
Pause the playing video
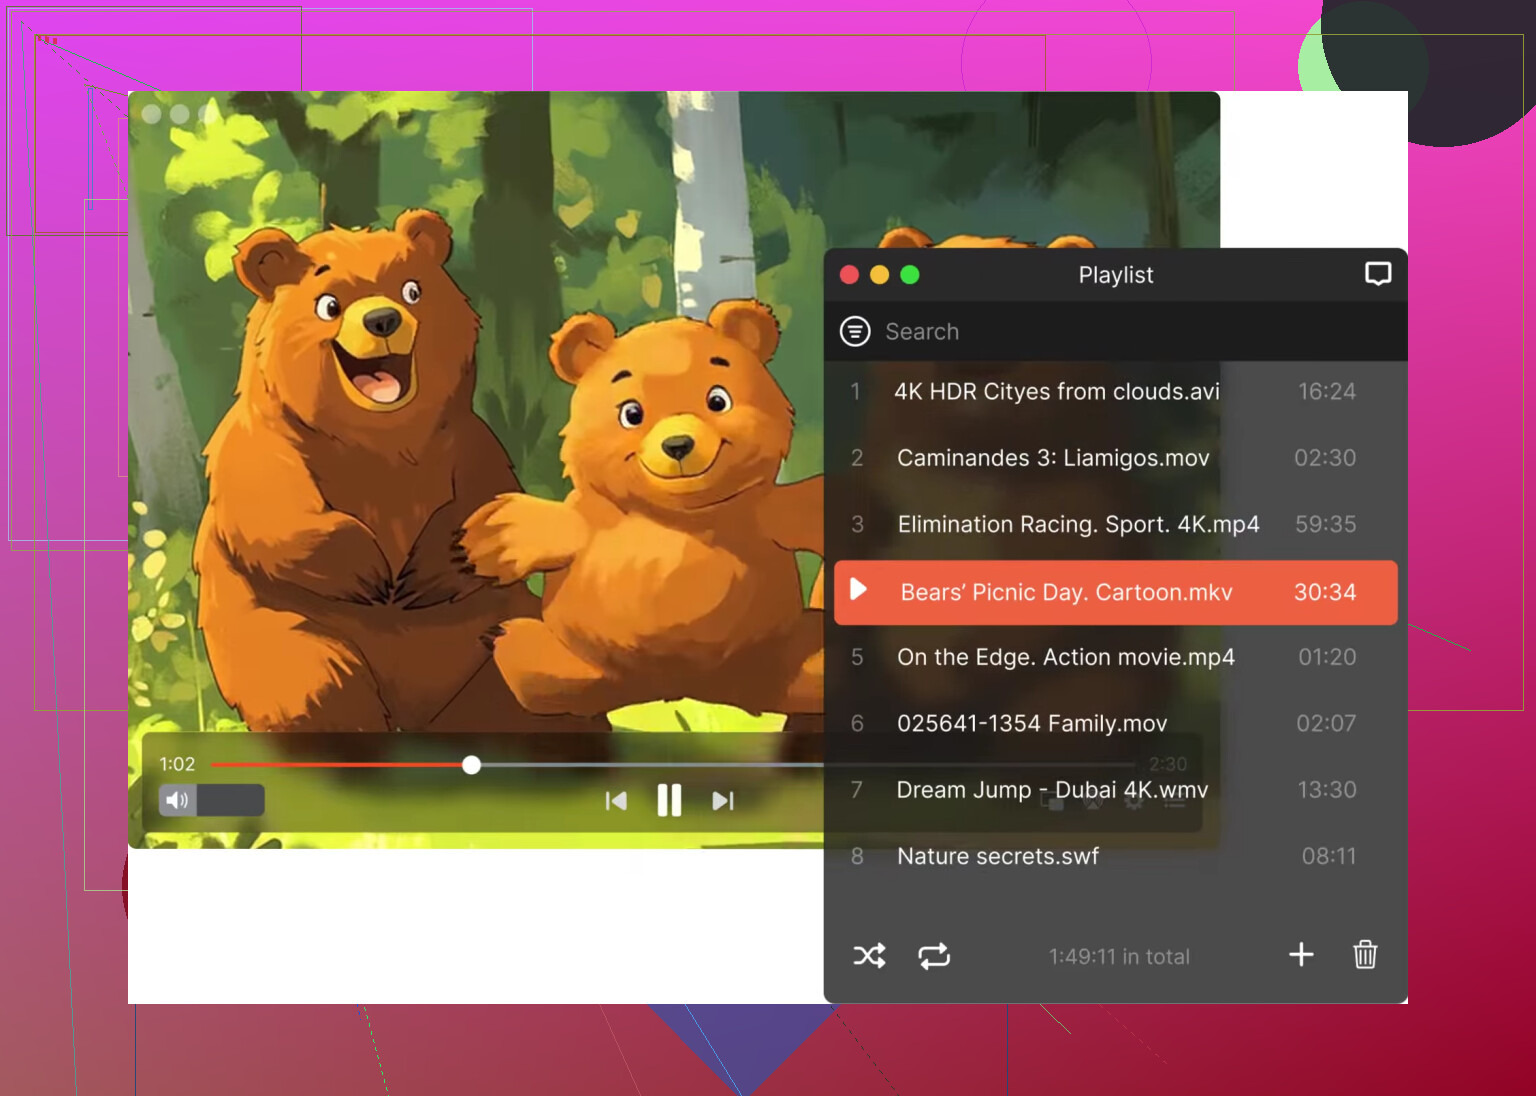click(669, 801)
